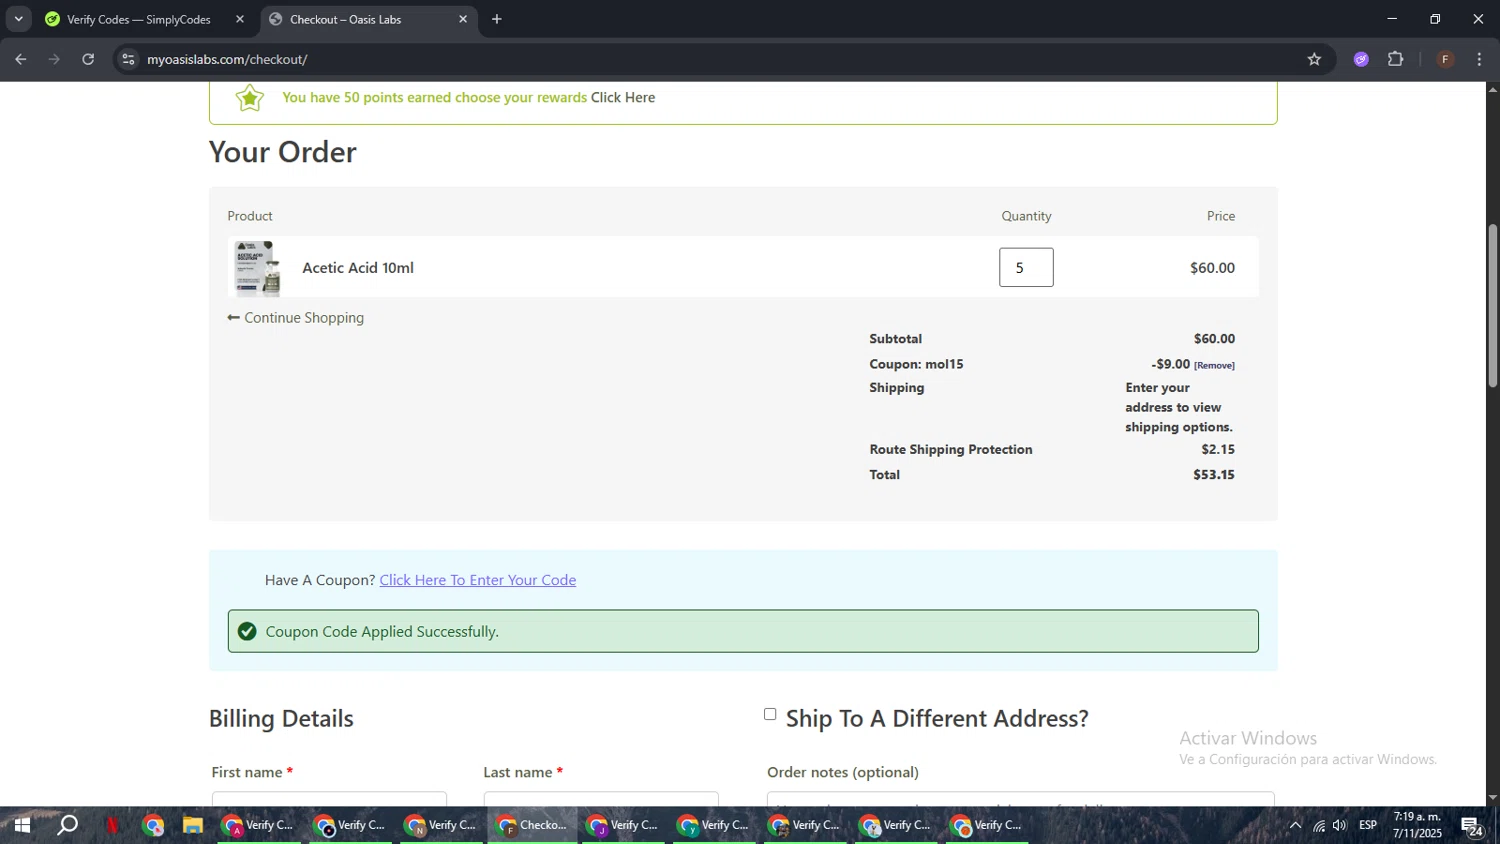
Task: Open the red Netflix taskbar icon
Action: coord(112,826)
